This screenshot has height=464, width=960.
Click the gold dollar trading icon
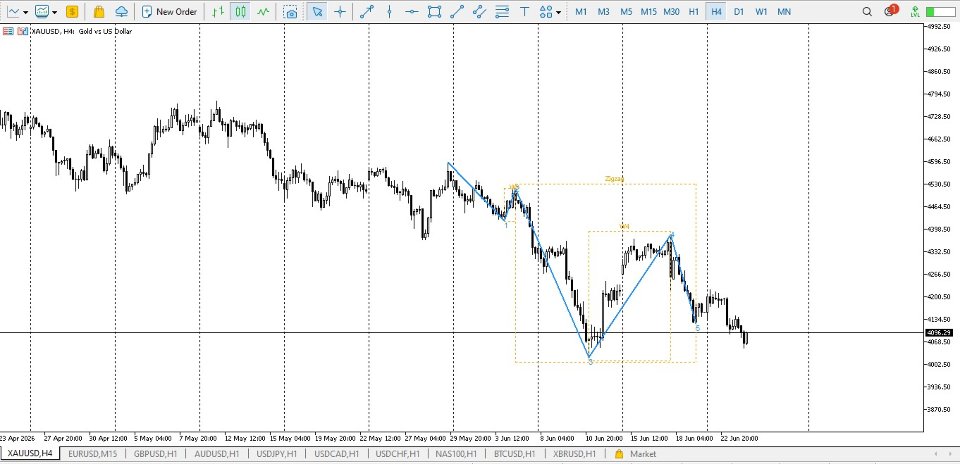click(x=72, y=11)
